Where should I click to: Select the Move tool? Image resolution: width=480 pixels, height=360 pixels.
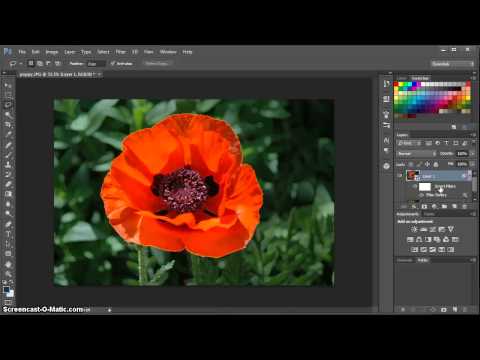[8, 86]
